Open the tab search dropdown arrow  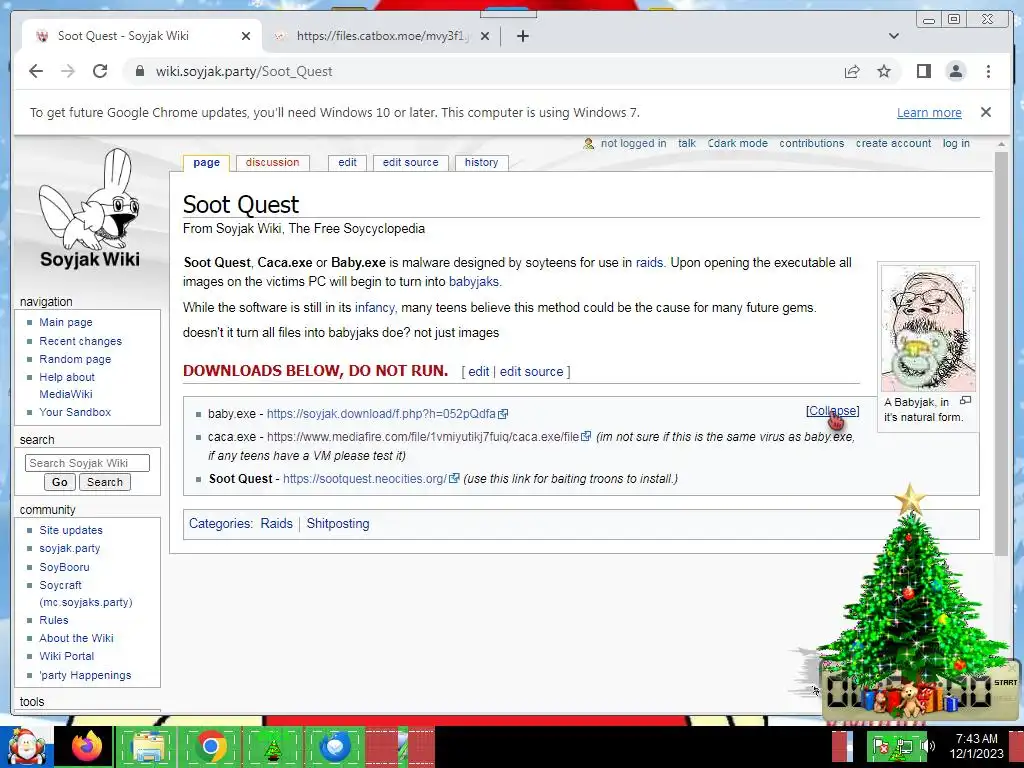[894, 36]
